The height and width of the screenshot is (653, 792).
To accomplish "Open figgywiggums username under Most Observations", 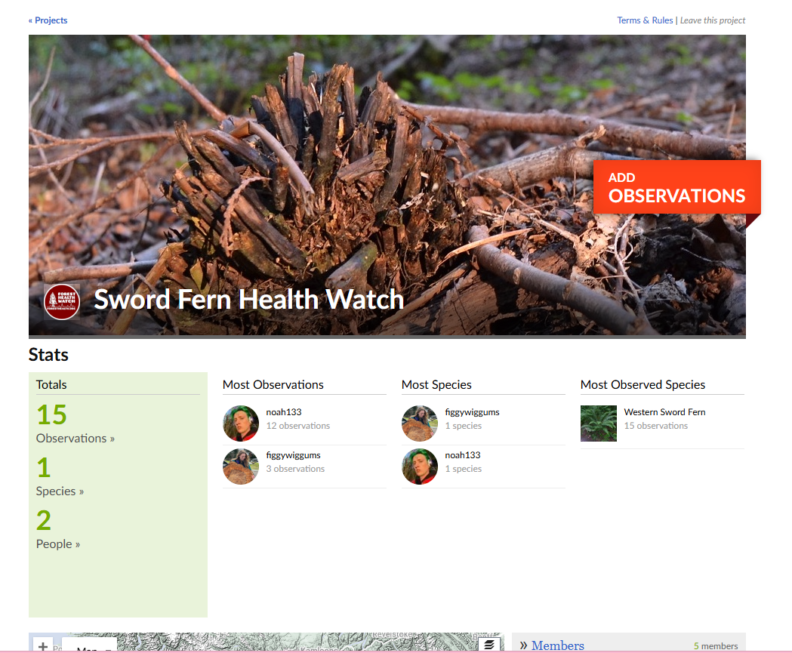I will [x=293, y=455].
